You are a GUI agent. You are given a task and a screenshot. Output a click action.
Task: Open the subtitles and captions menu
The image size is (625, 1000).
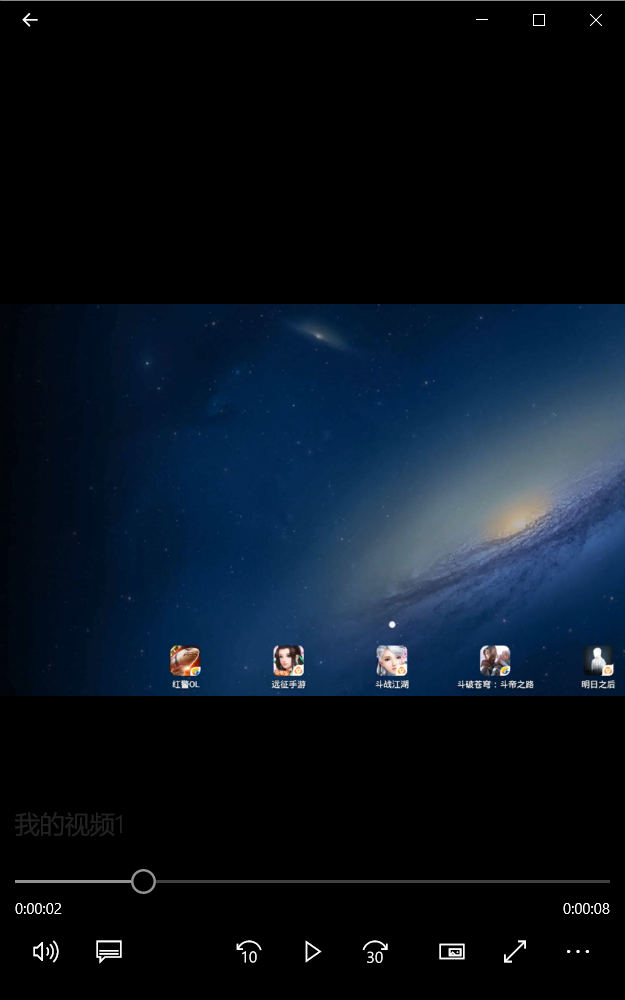point(109,952)
